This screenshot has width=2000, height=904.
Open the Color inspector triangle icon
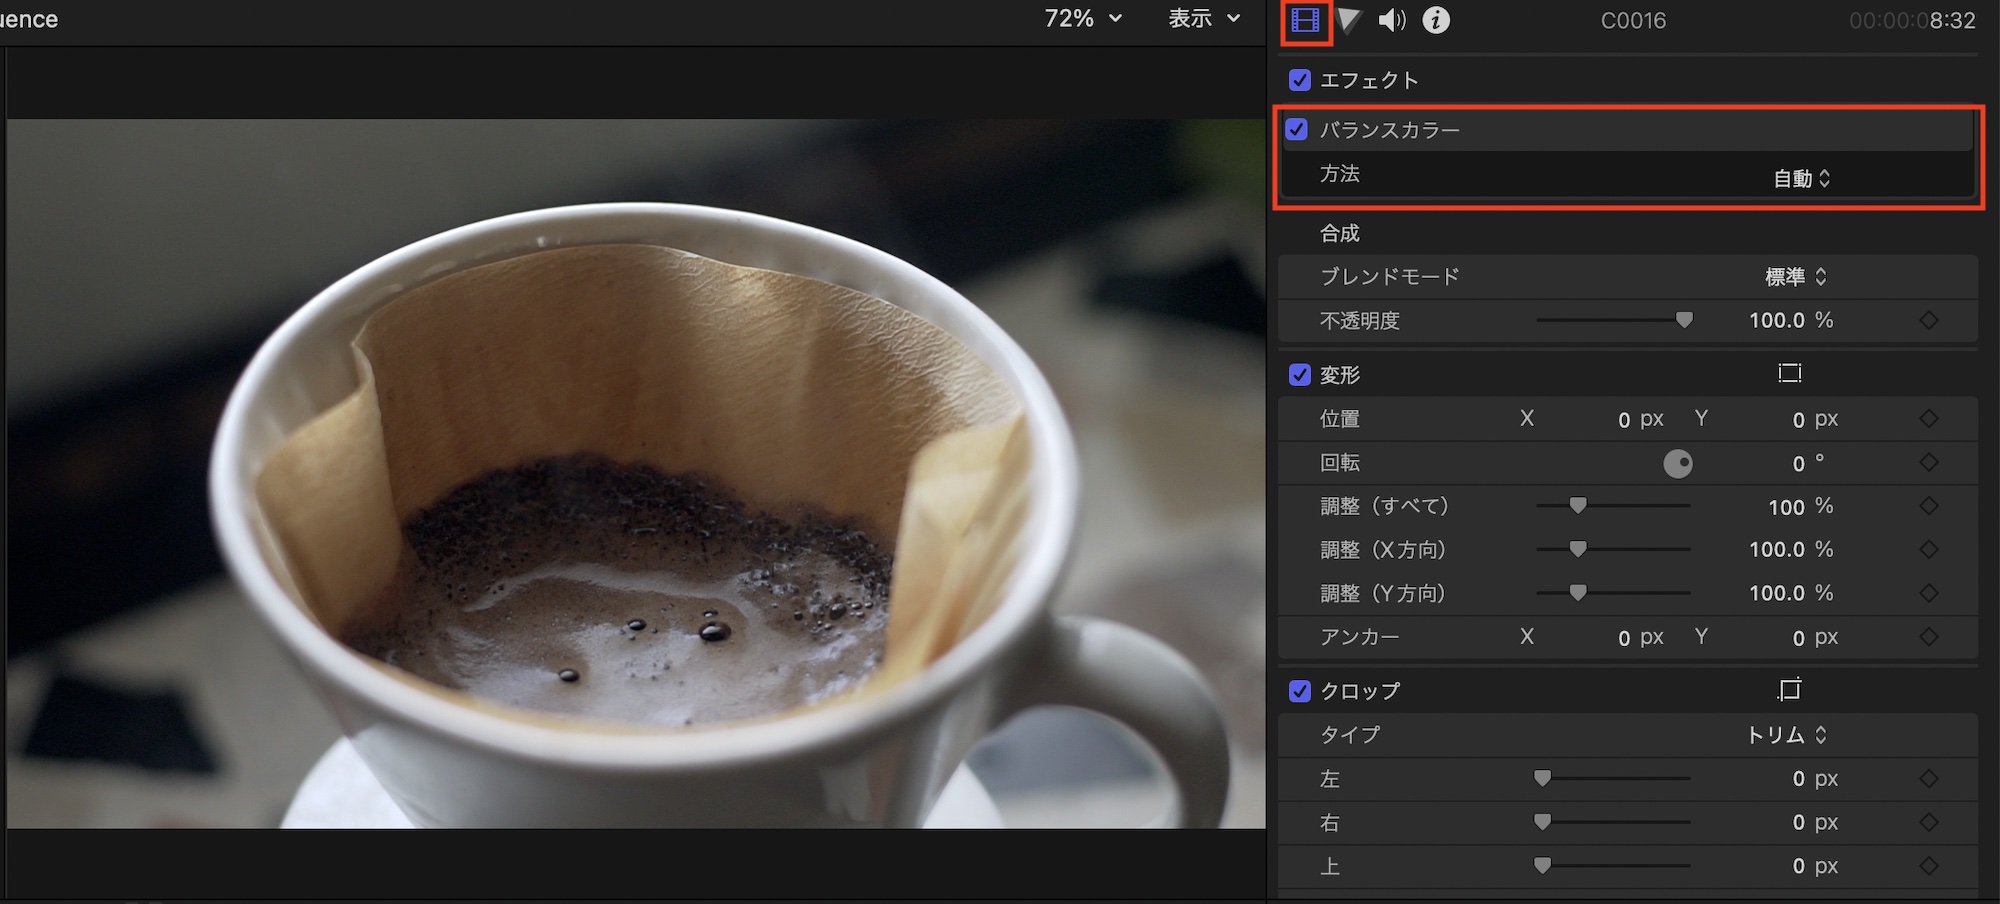(1349, 21)
